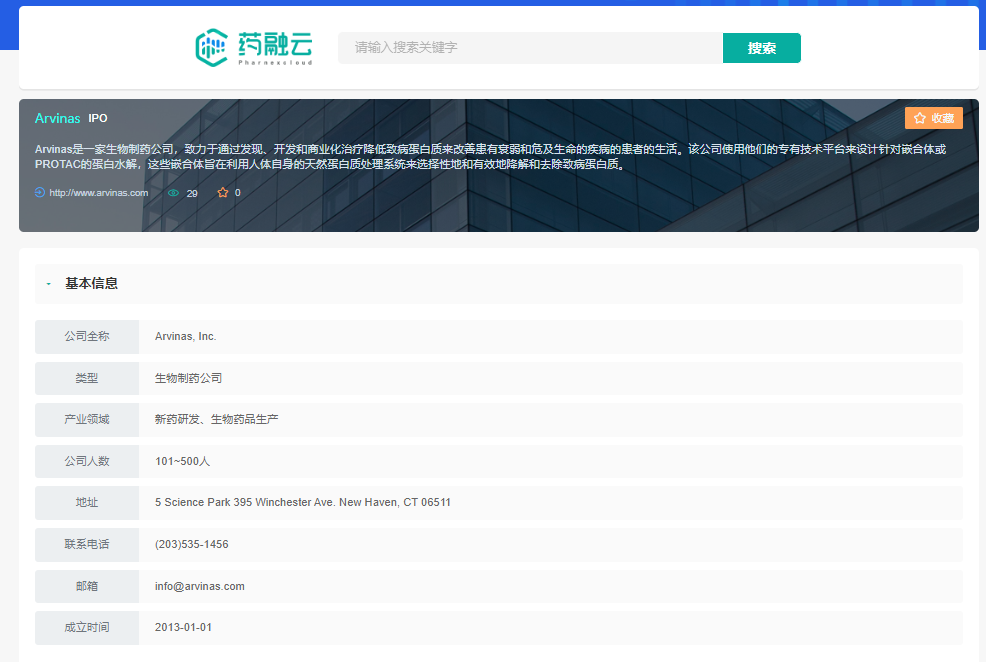Open the www.arvinas.com website link

coord(98,193)
